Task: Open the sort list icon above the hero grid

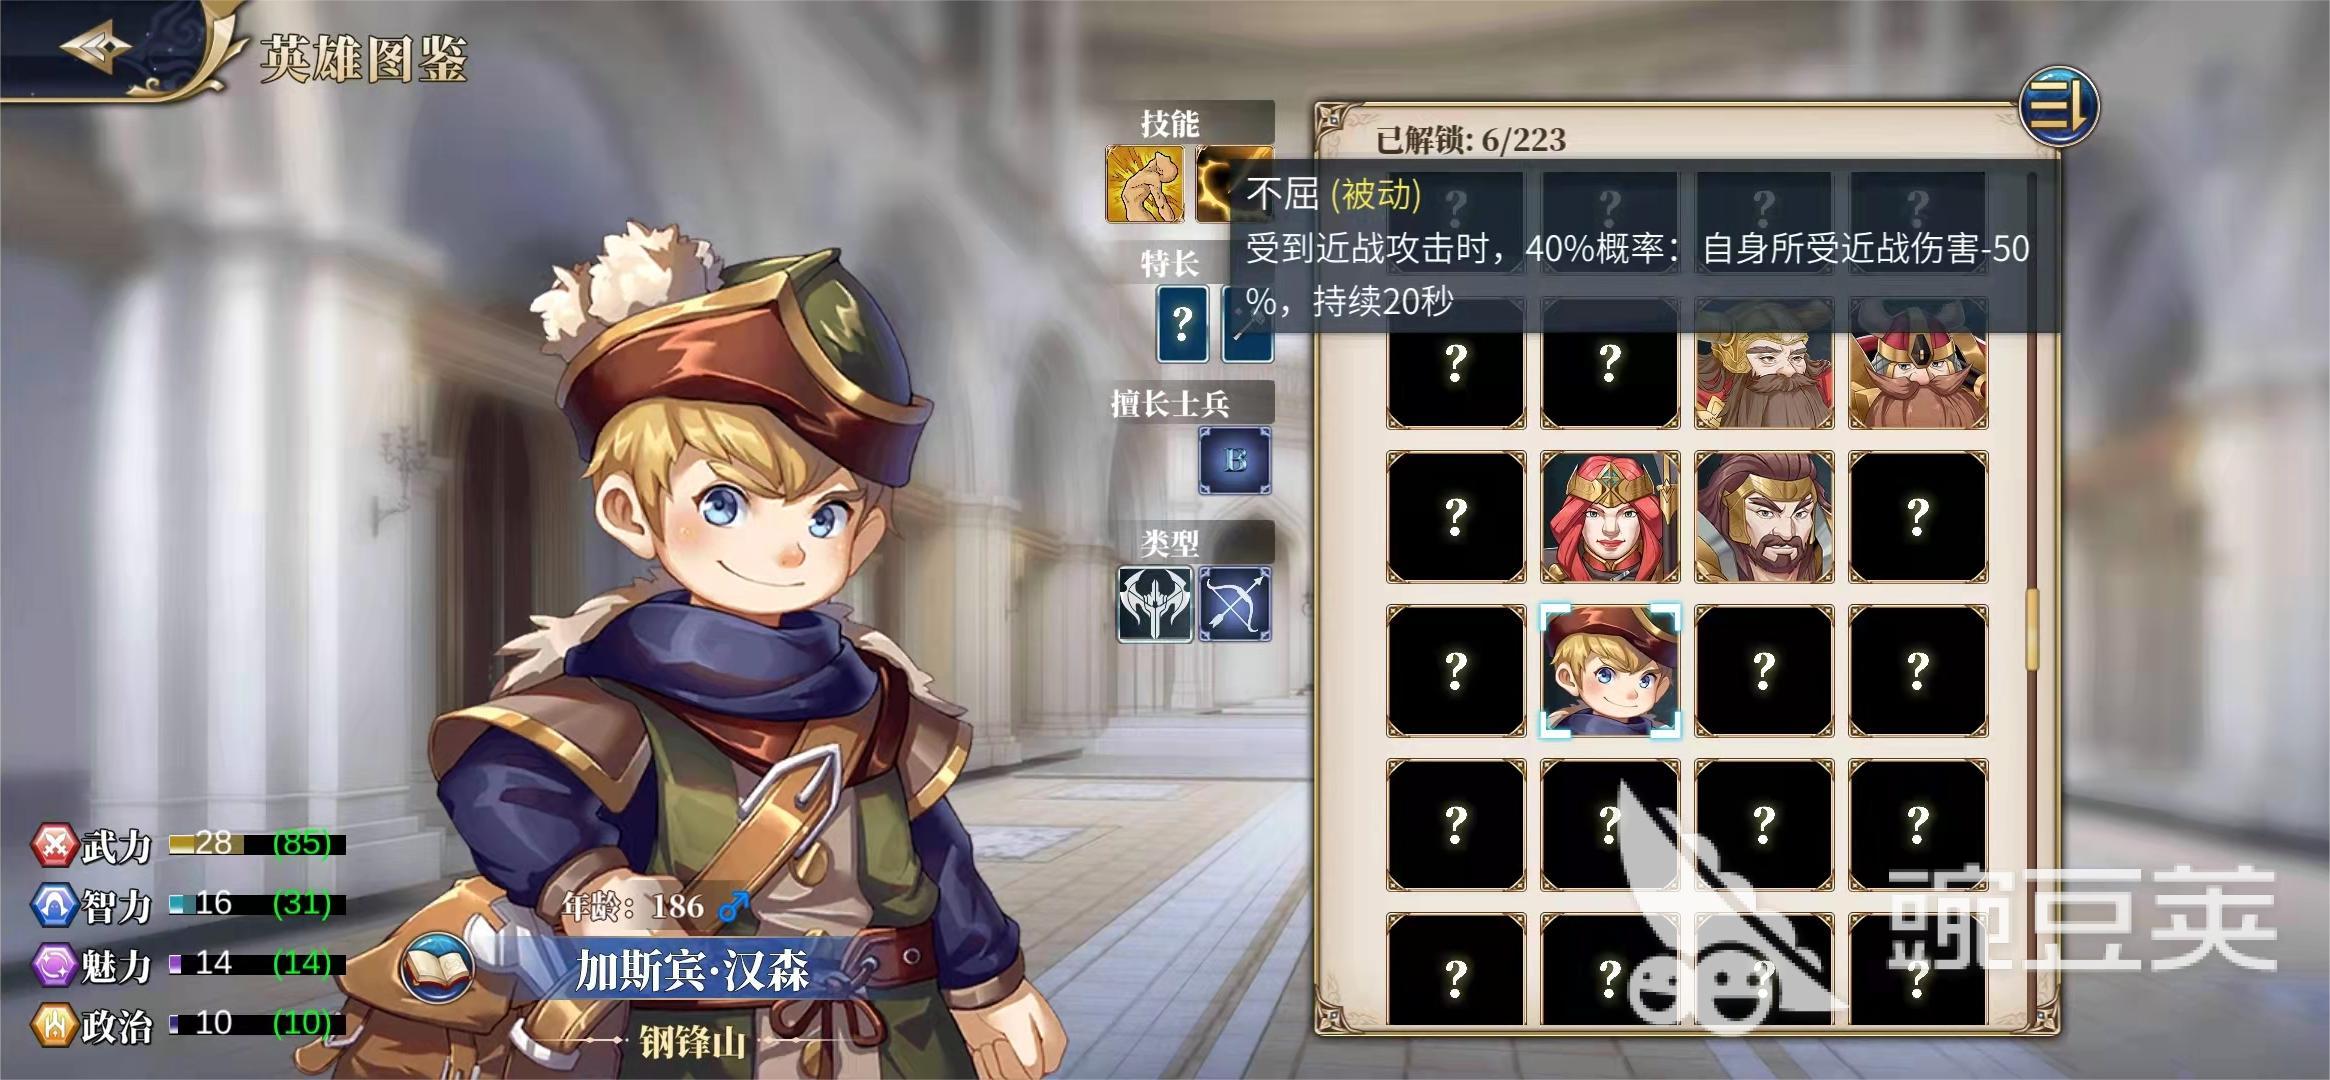Action: (x=2059, y=106)
